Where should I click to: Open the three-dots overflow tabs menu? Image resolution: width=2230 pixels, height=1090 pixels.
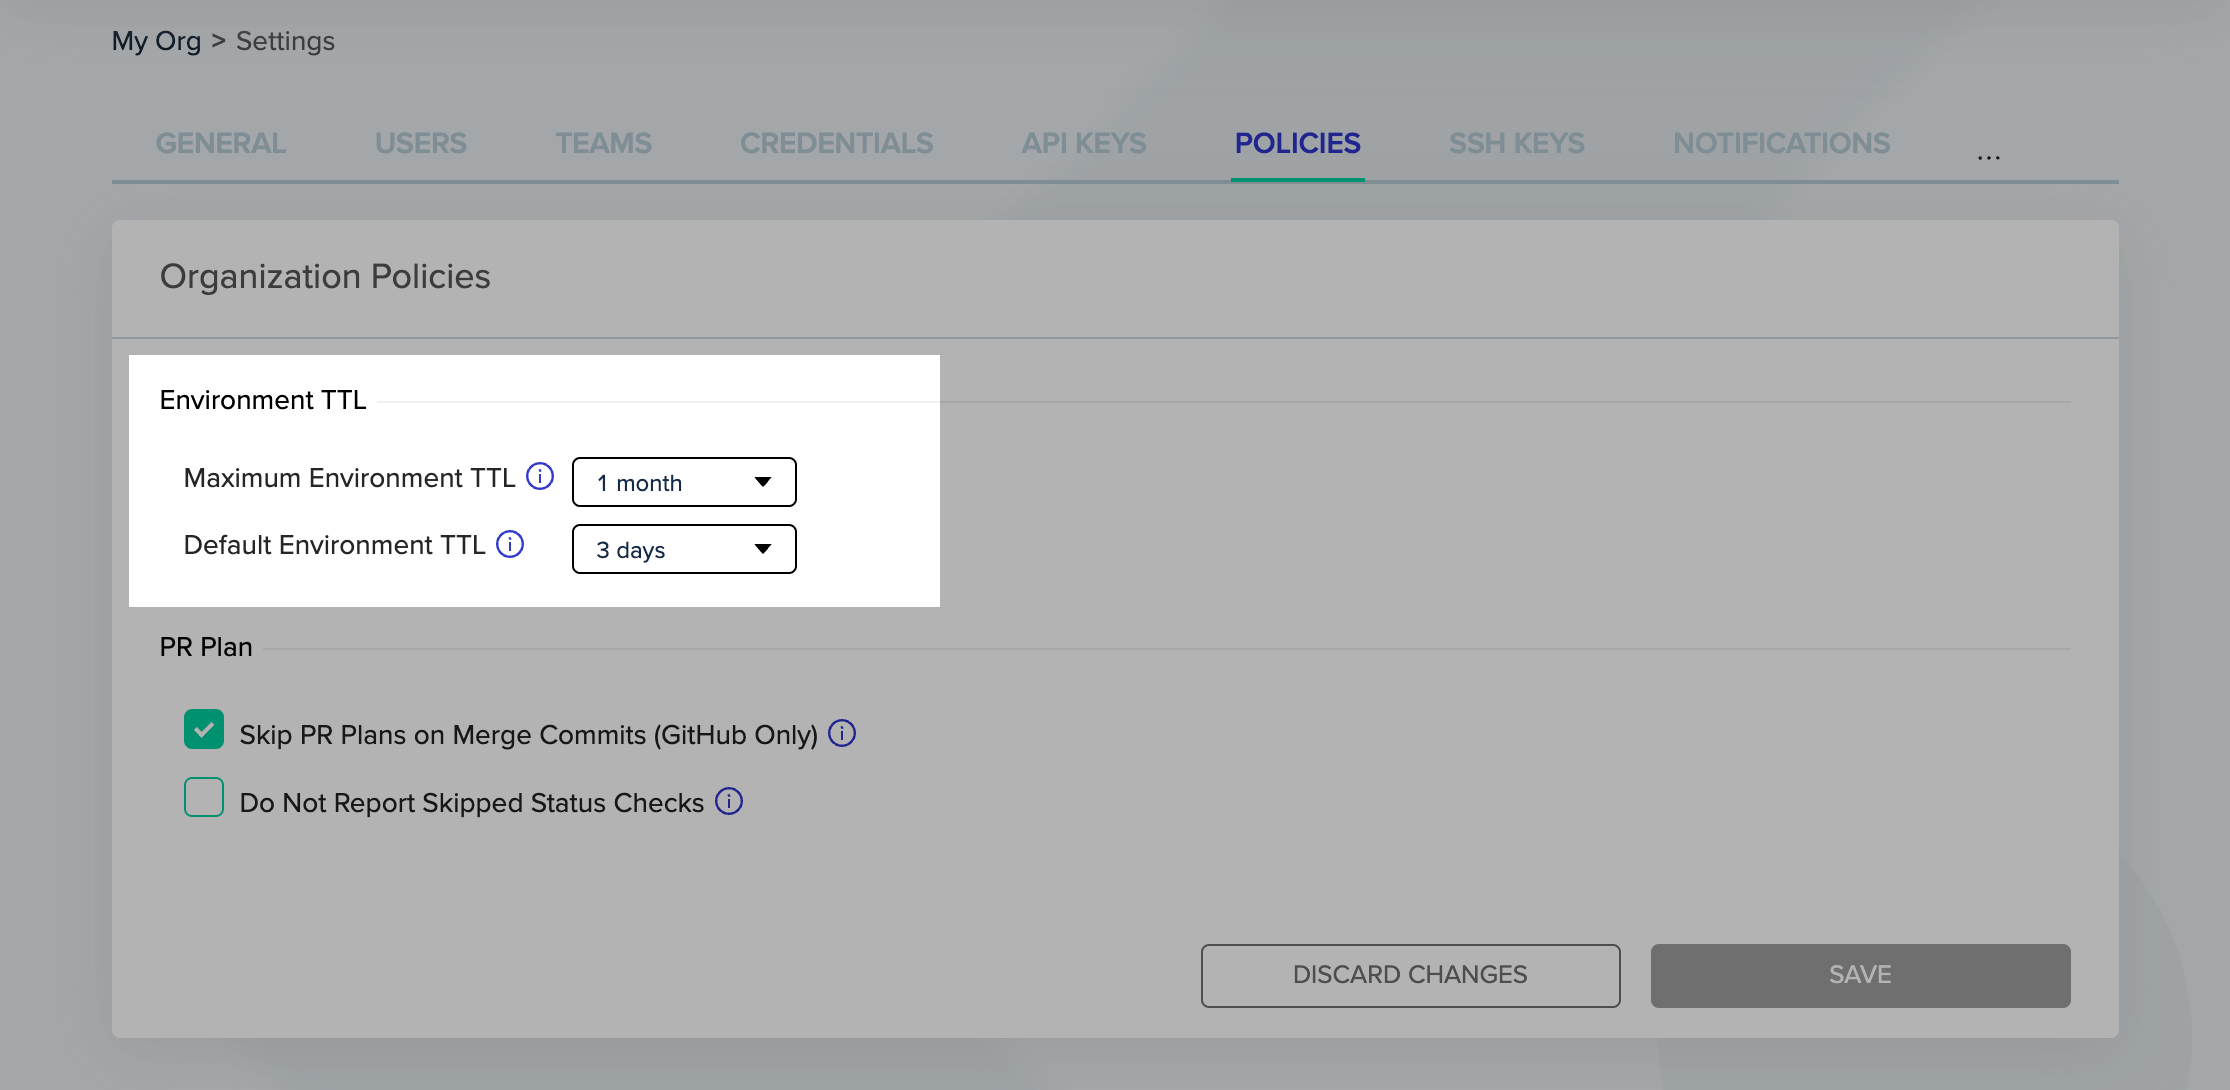tap(1988, 155)
